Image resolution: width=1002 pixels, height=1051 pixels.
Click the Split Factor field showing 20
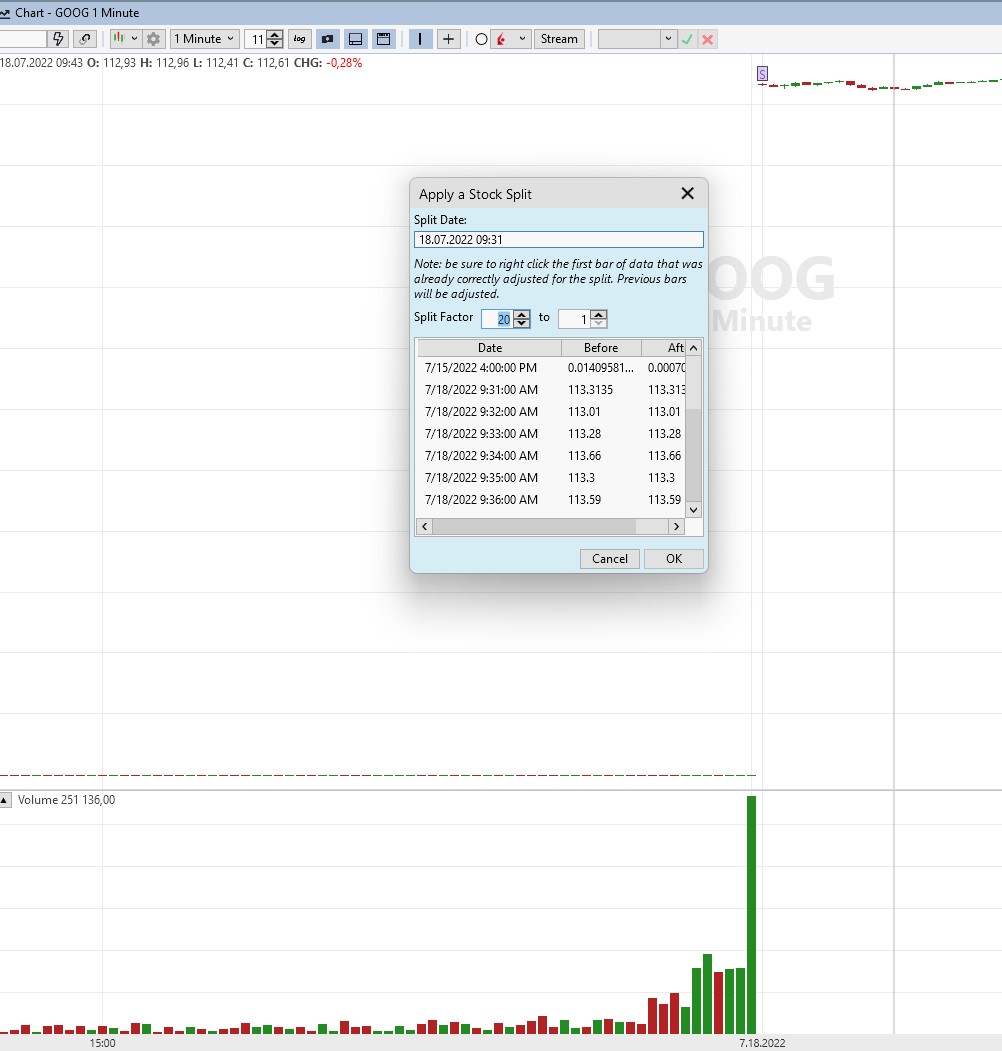pos(497,319)
